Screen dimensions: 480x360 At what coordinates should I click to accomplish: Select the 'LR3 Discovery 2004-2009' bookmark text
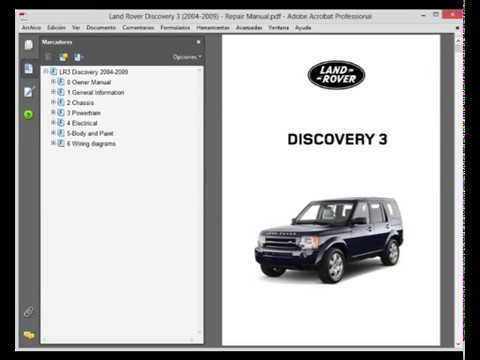click(93, 72)
